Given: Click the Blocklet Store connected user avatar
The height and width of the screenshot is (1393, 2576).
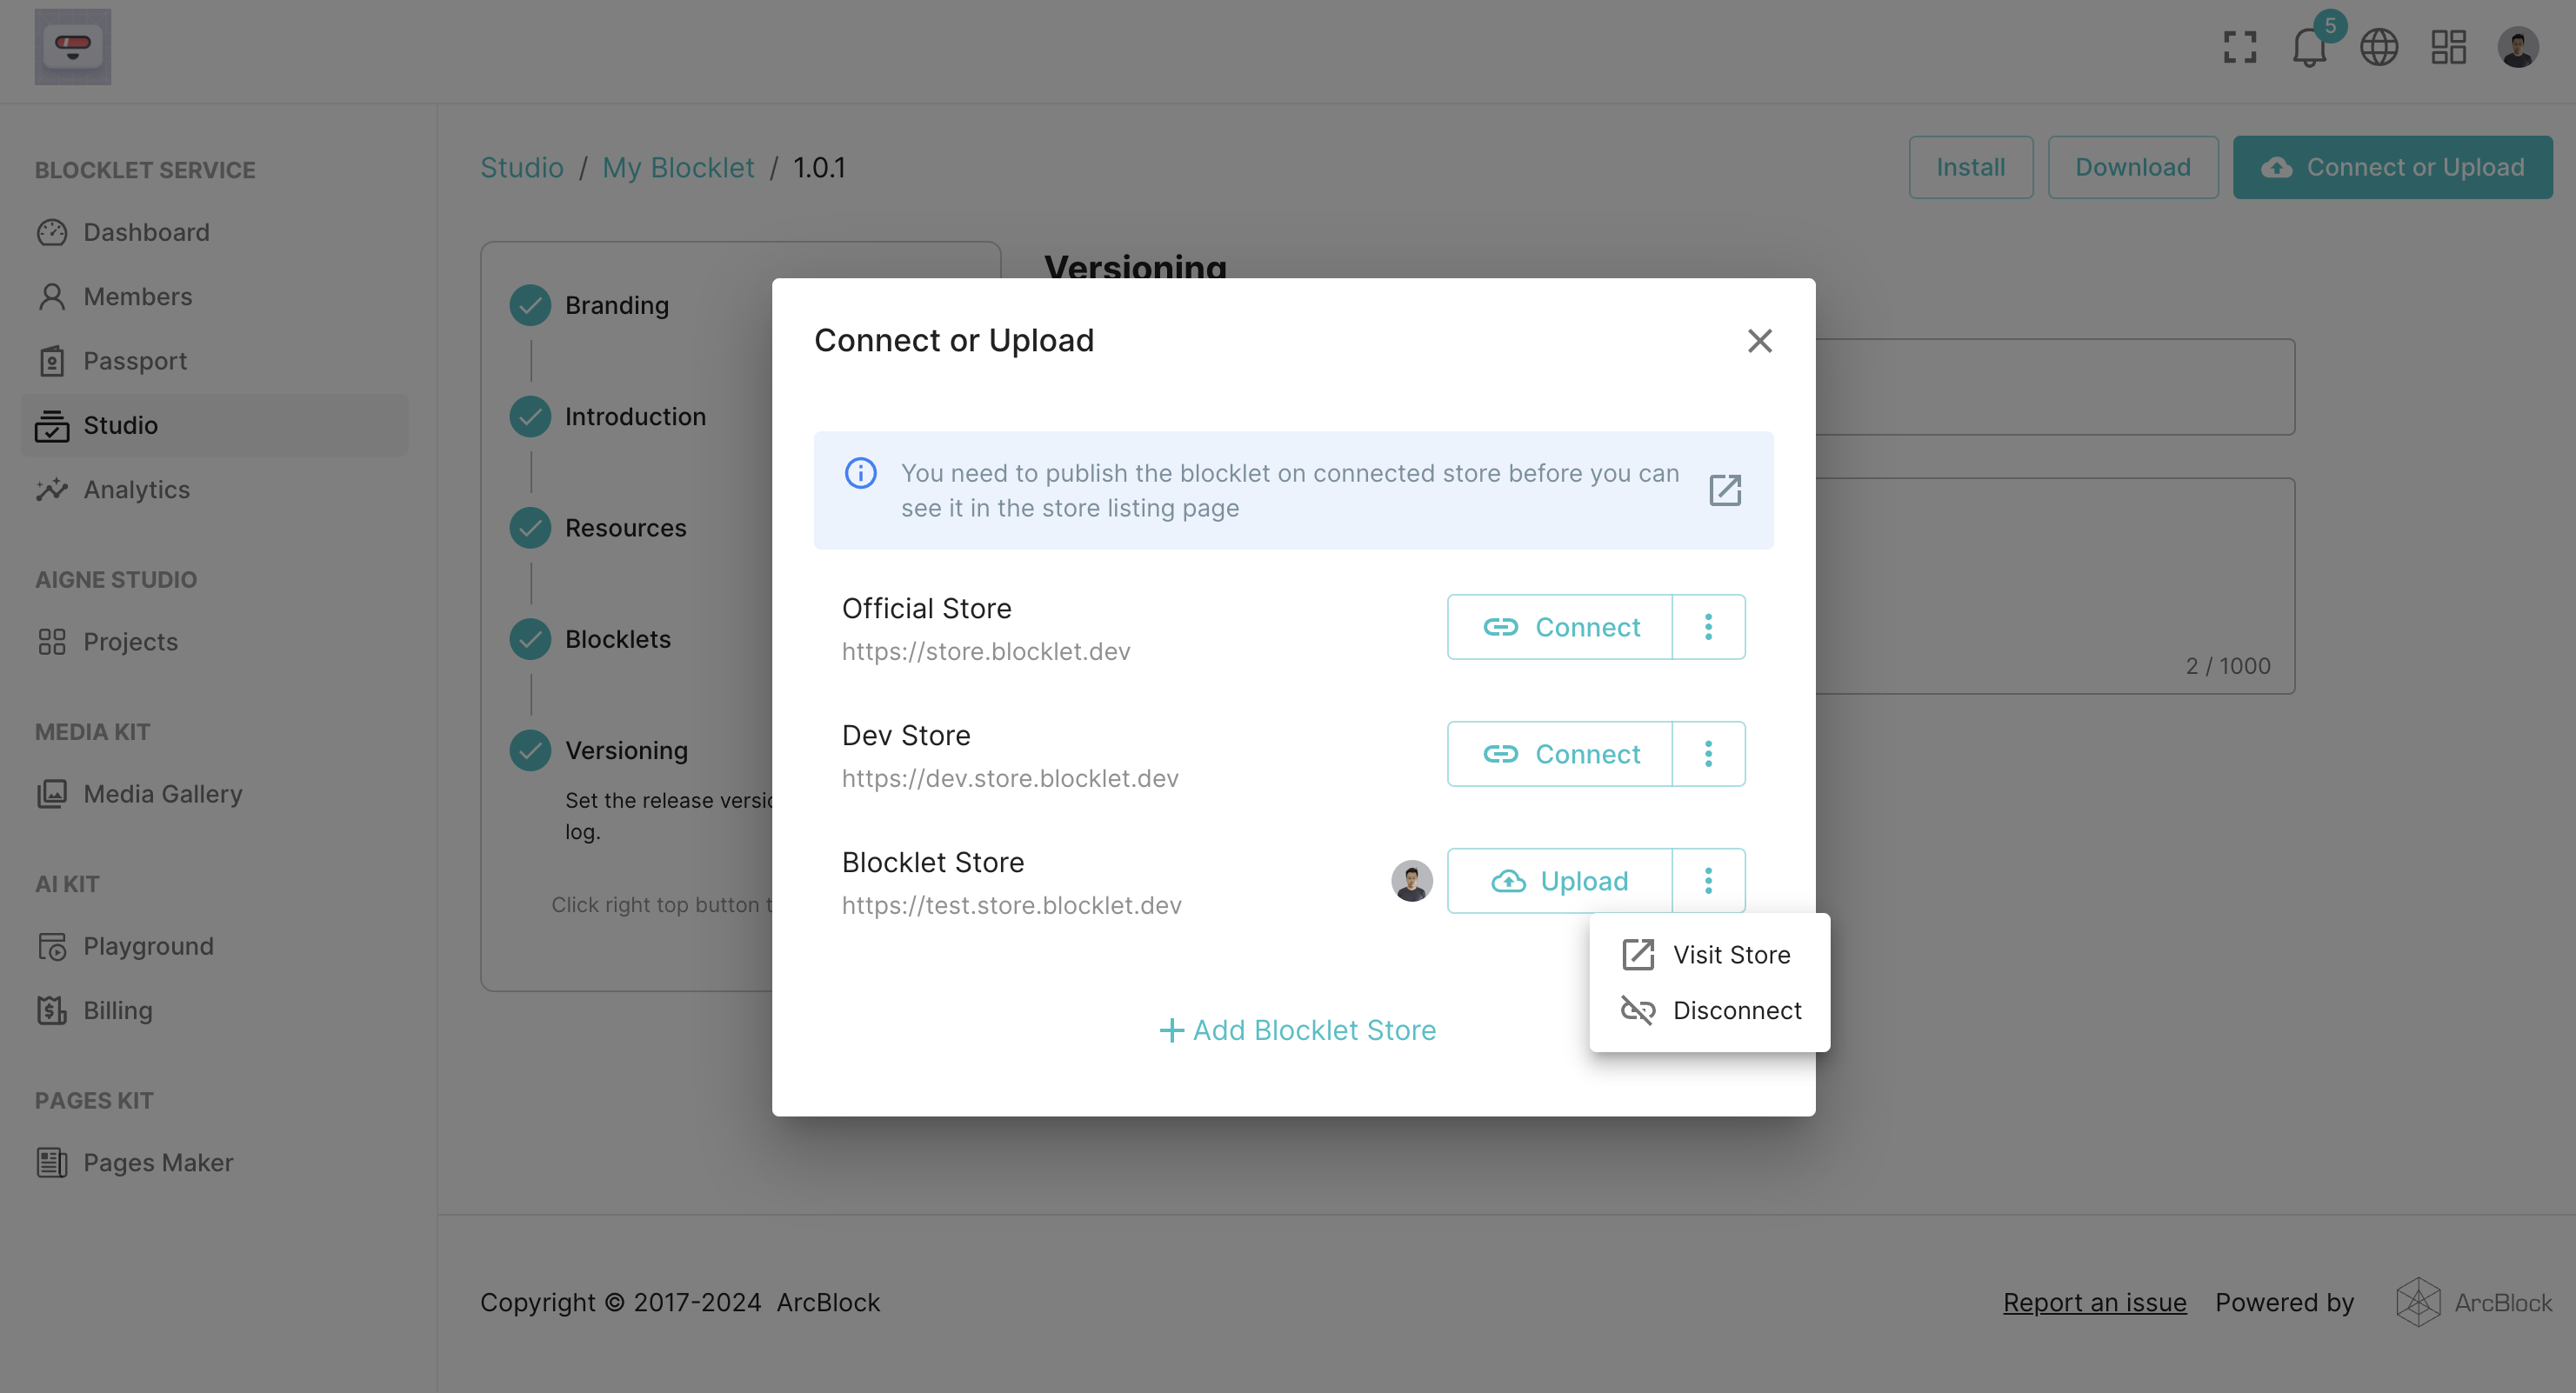Looking at the screenshot, I should (1411, 881).
